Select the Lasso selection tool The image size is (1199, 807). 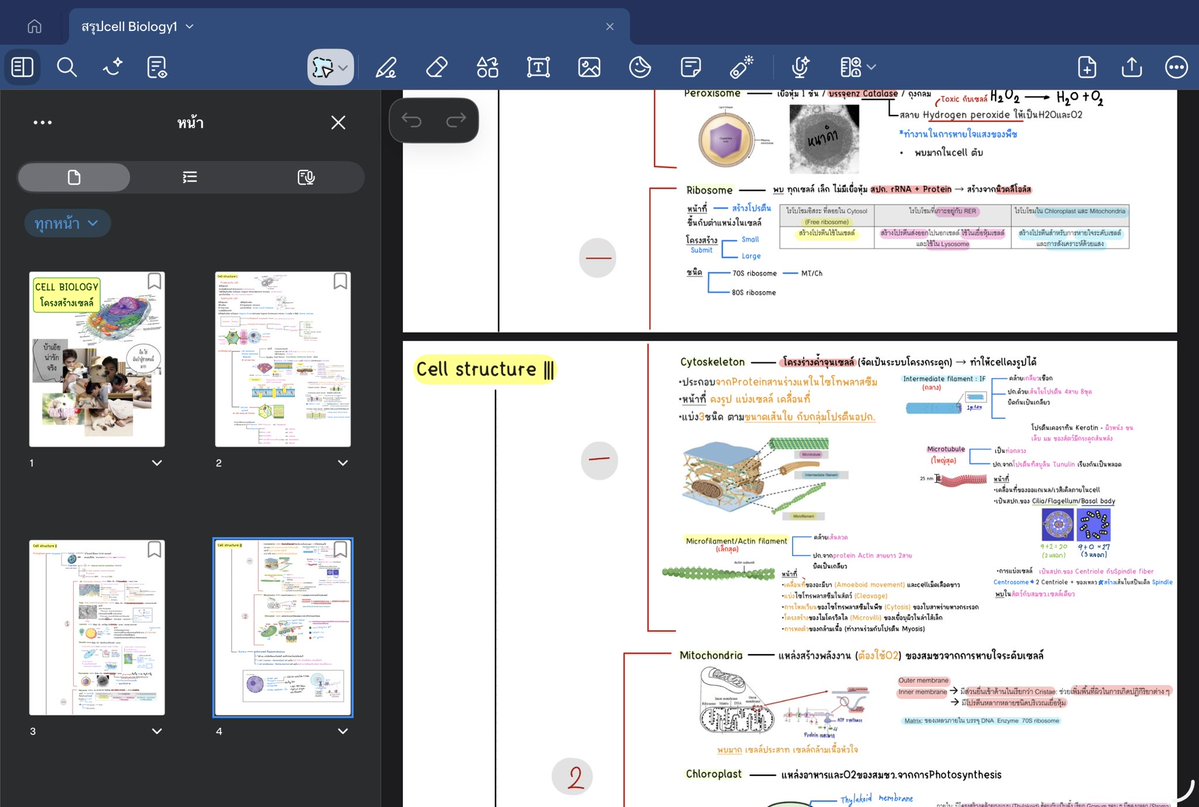[323, 67]
